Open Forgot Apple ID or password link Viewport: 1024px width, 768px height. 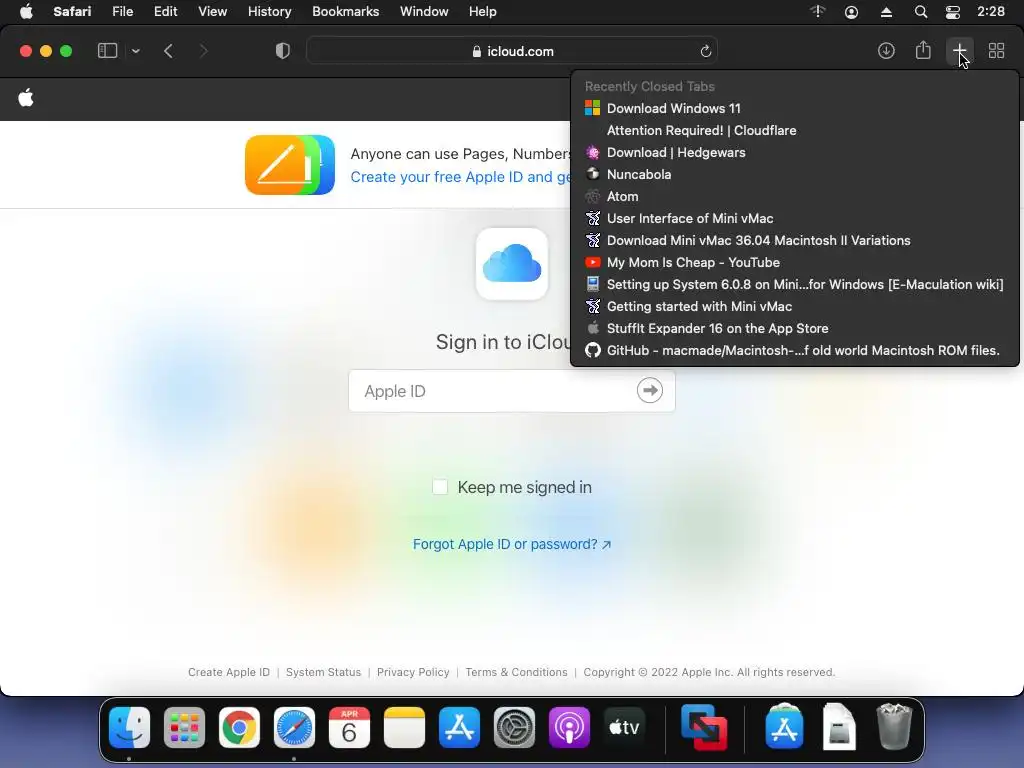512,544
